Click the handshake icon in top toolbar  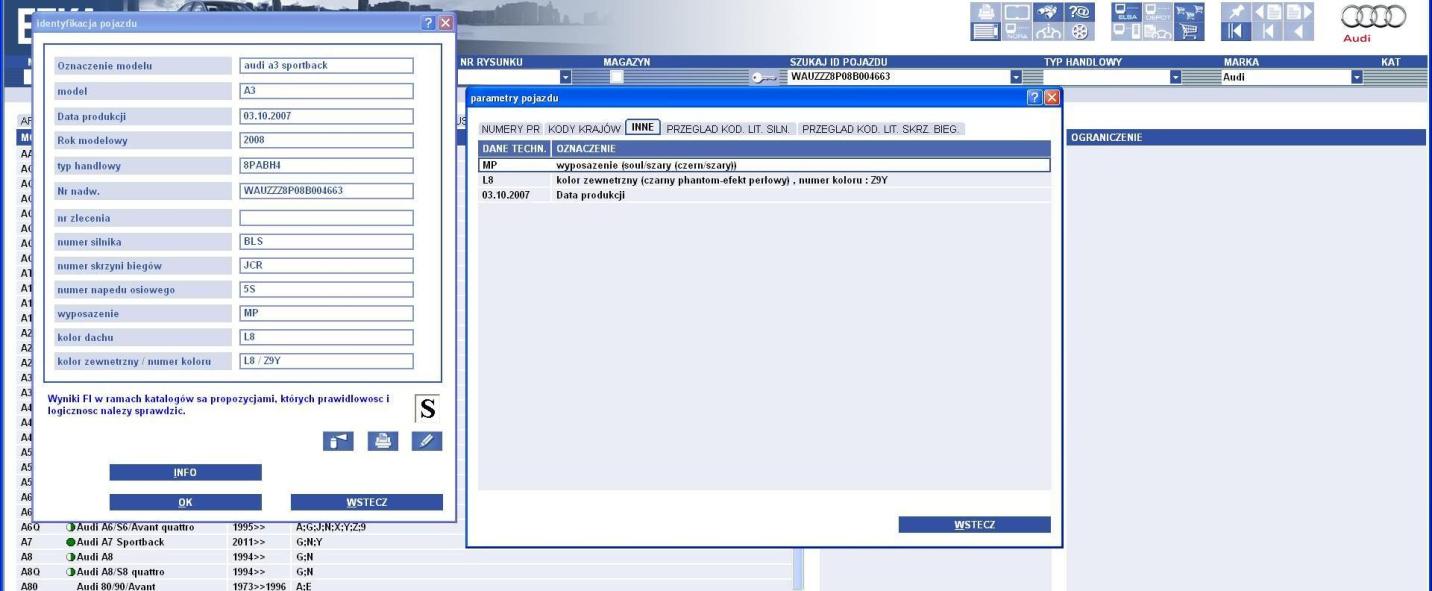(x=1048, y=12)
